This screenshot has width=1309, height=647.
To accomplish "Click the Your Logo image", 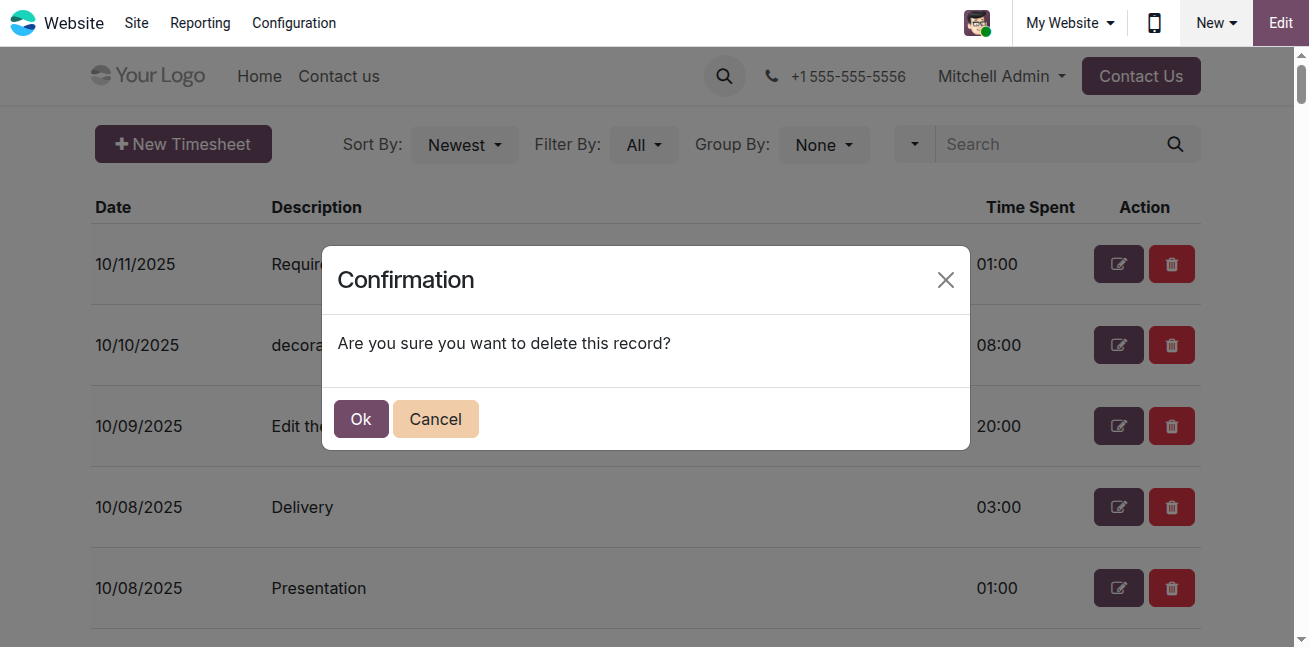I will 148,76.
